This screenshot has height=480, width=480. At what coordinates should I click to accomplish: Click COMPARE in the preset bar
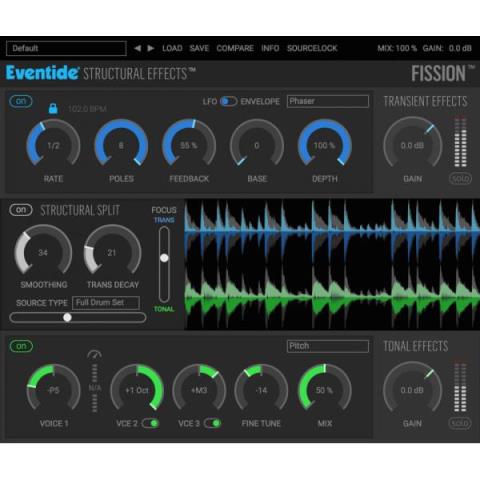pos(235,48)
